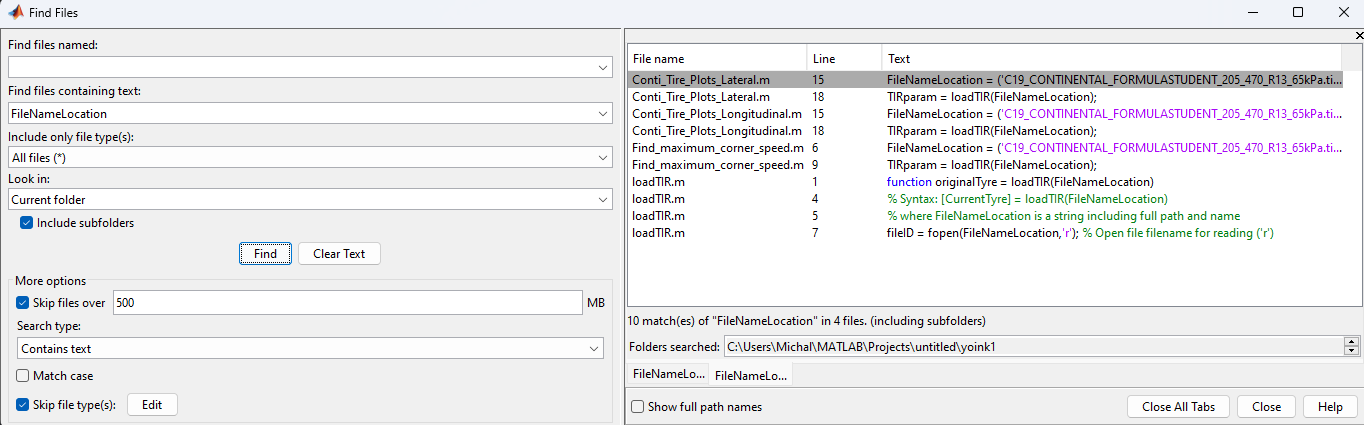Click the Skip files over size field
The image size is (1364, 425).
[347, 303]
